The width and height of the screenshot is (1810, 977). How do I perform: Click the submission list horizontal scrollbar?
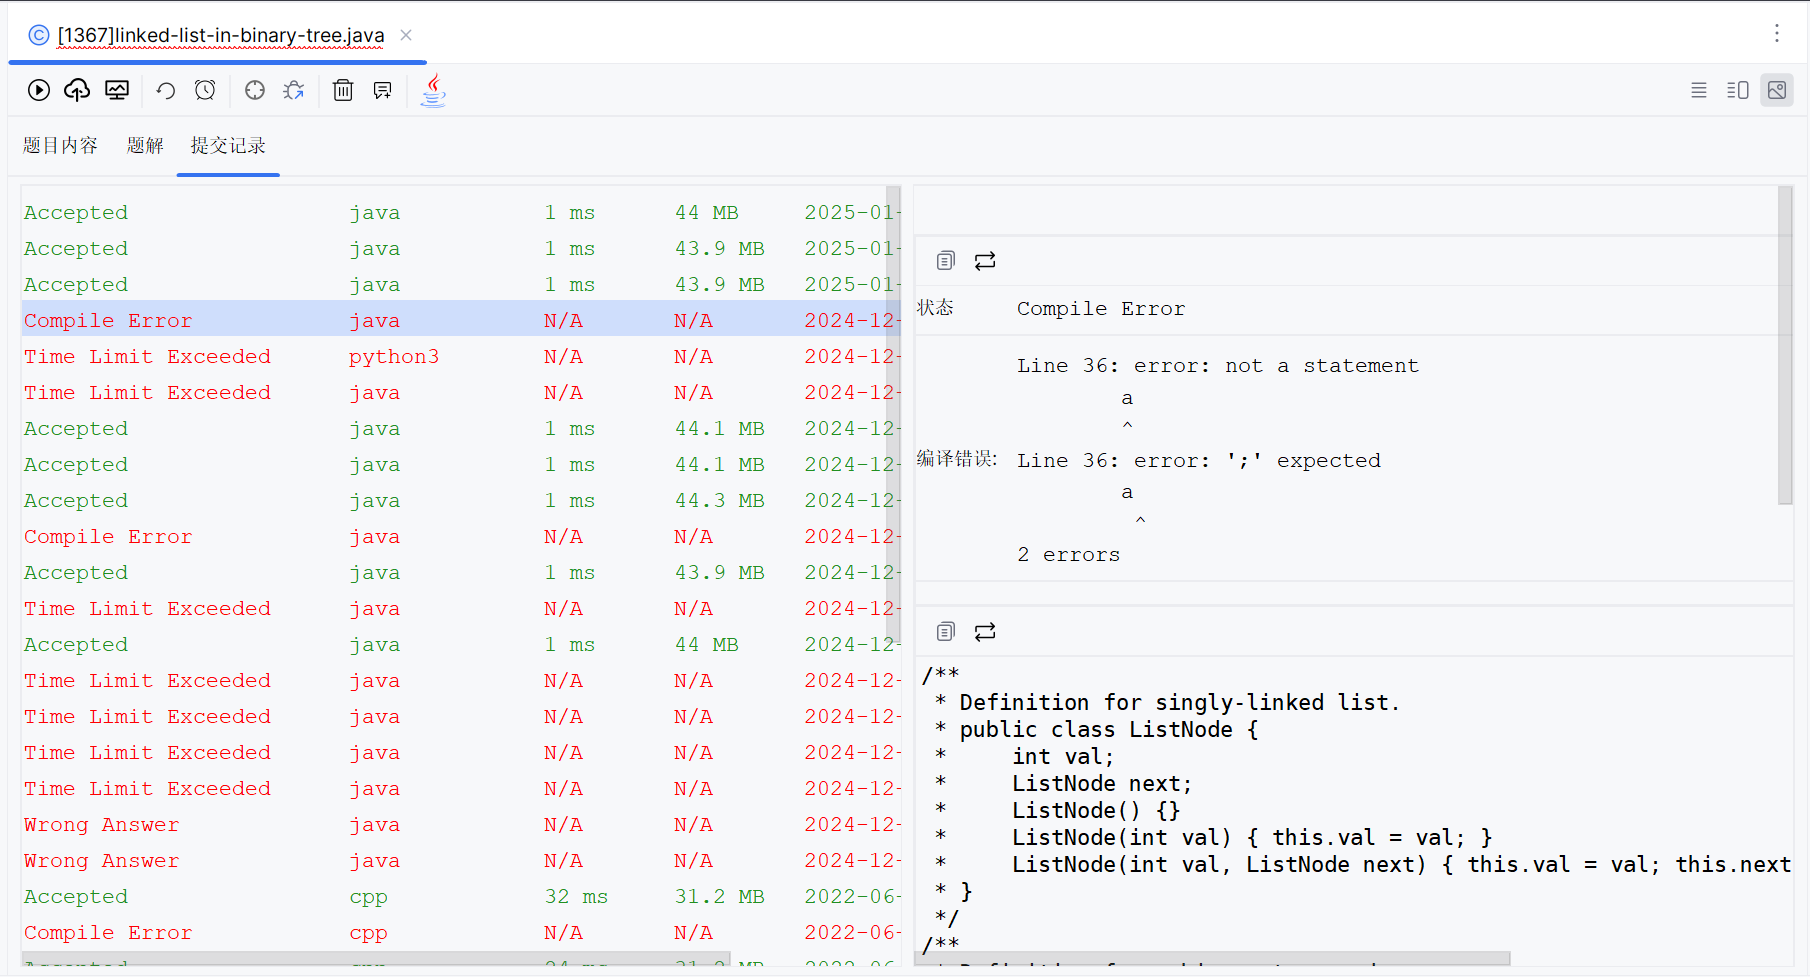tap(376, 958)
